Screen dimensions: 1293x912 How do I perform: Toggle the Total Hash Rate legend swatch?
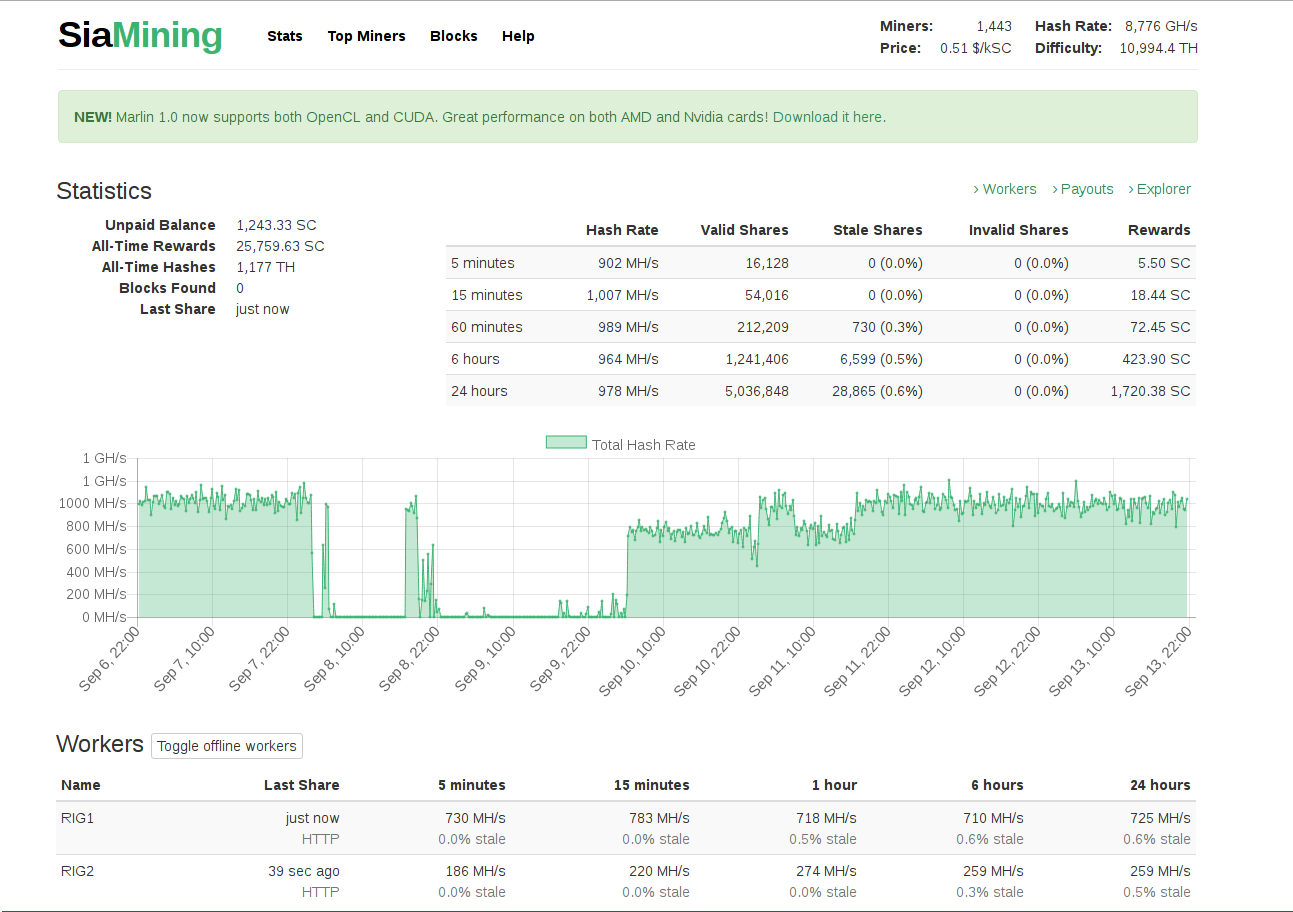(566, 443)
